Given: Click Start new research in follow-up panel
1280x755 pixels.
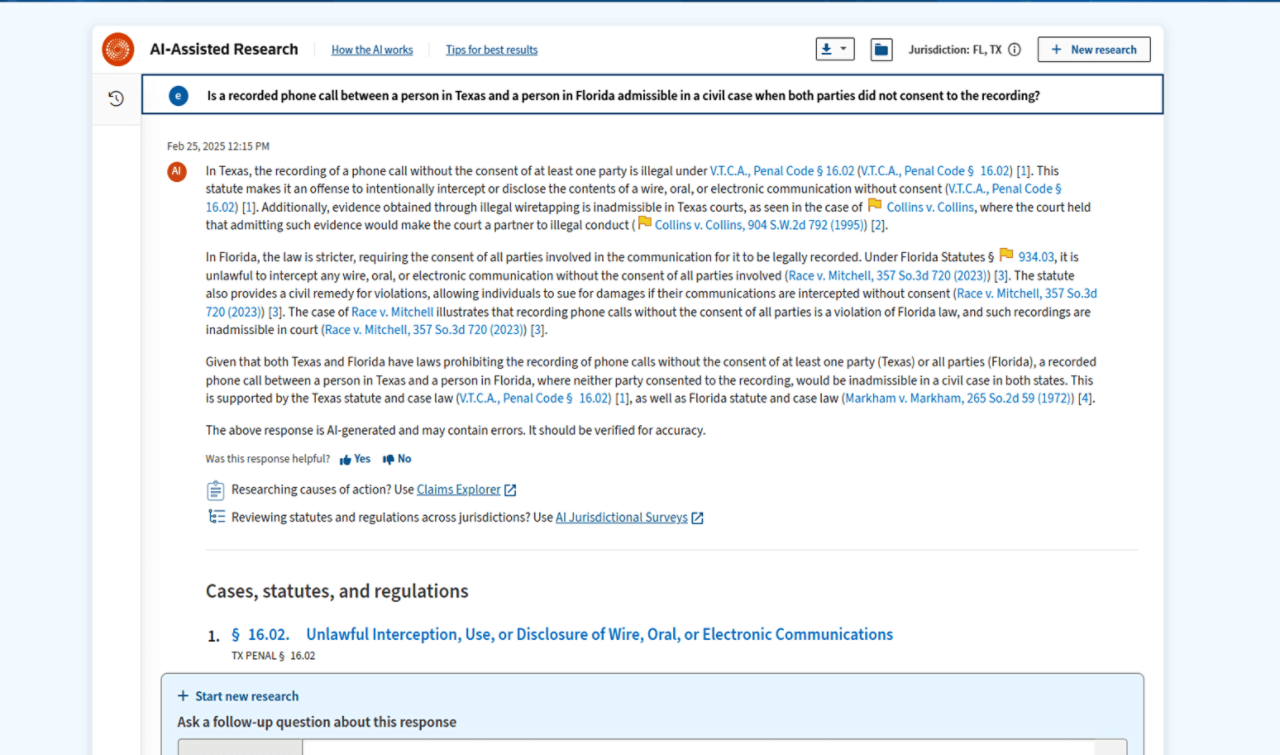Looking at the screenshot, I should tap(238, 696).
